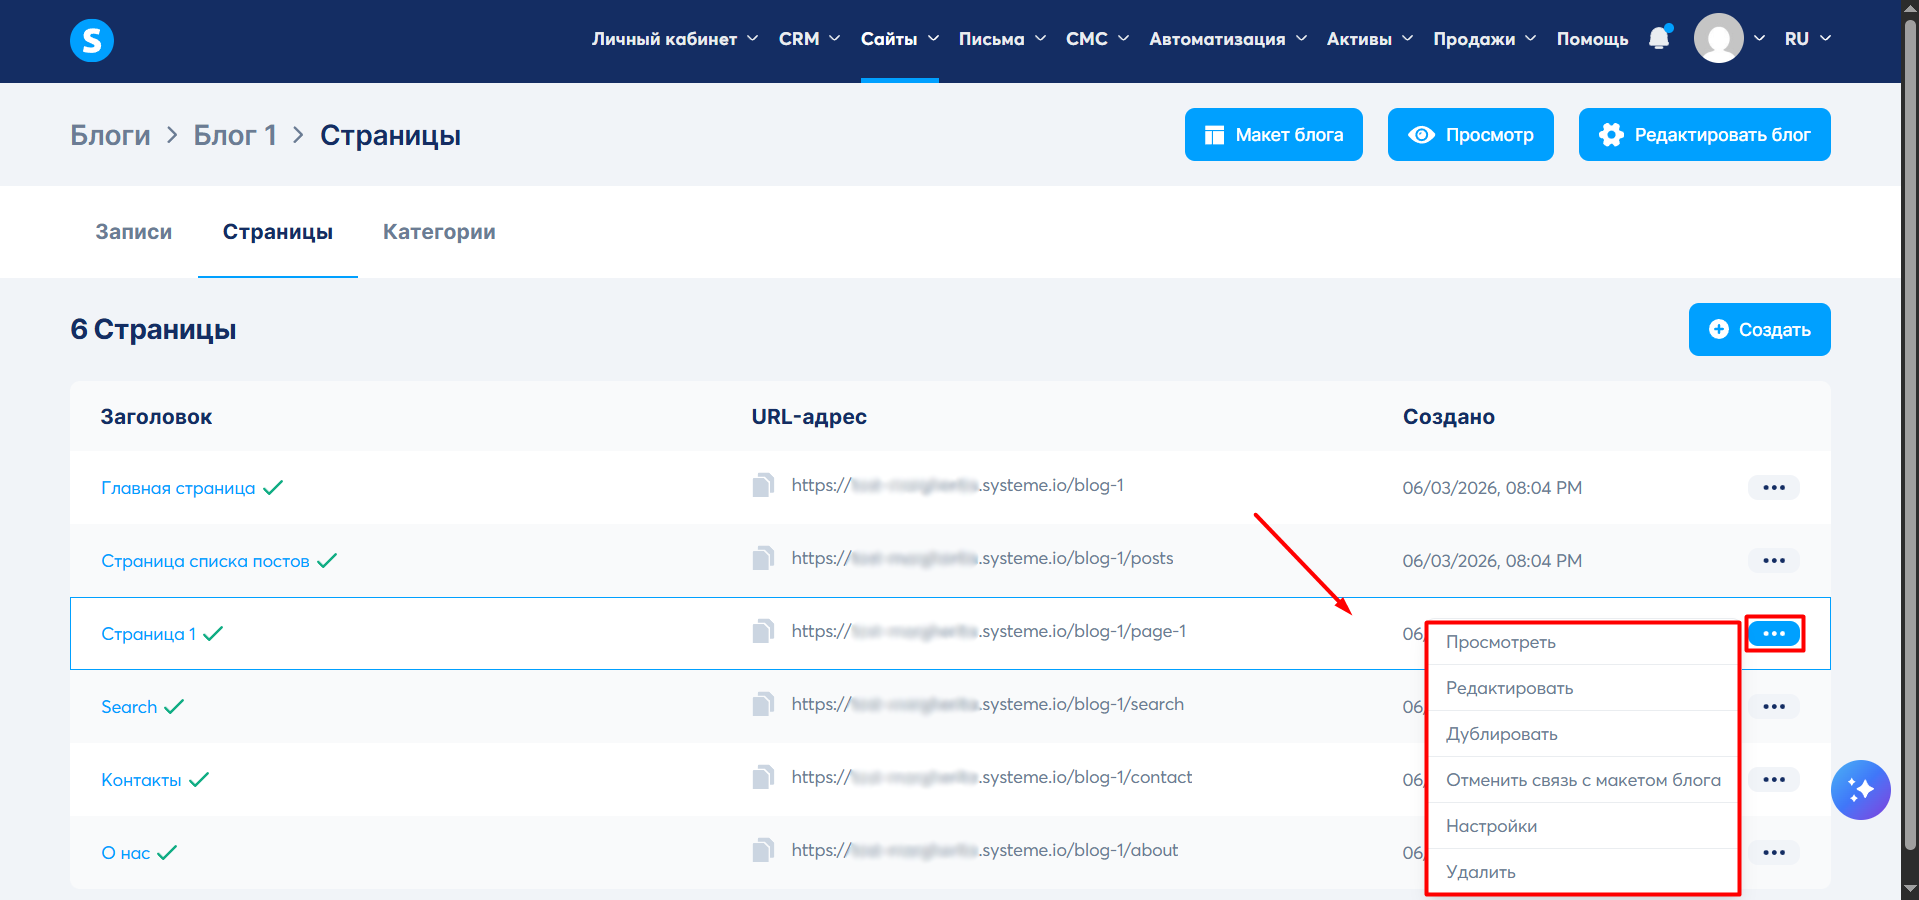Choose Просмотреть in the context menu
This screenshot has width=1919, height=900.
(1582, 642)
